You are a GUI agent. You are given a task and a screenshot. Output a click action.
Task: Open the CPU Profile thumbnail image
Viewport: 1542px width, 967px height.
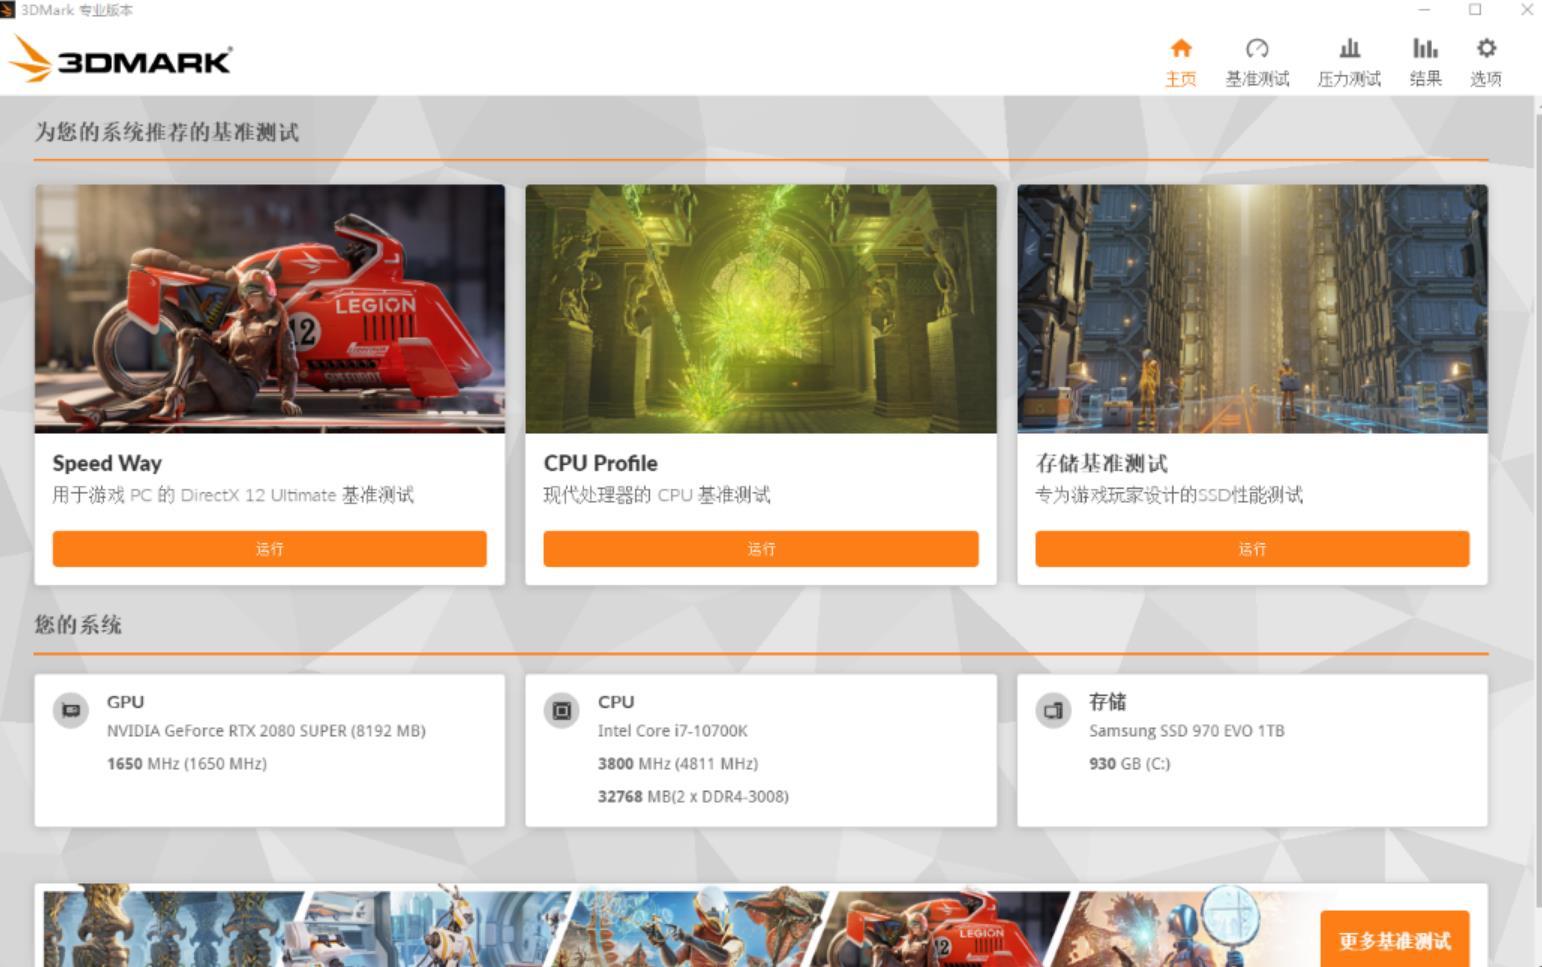761,308
